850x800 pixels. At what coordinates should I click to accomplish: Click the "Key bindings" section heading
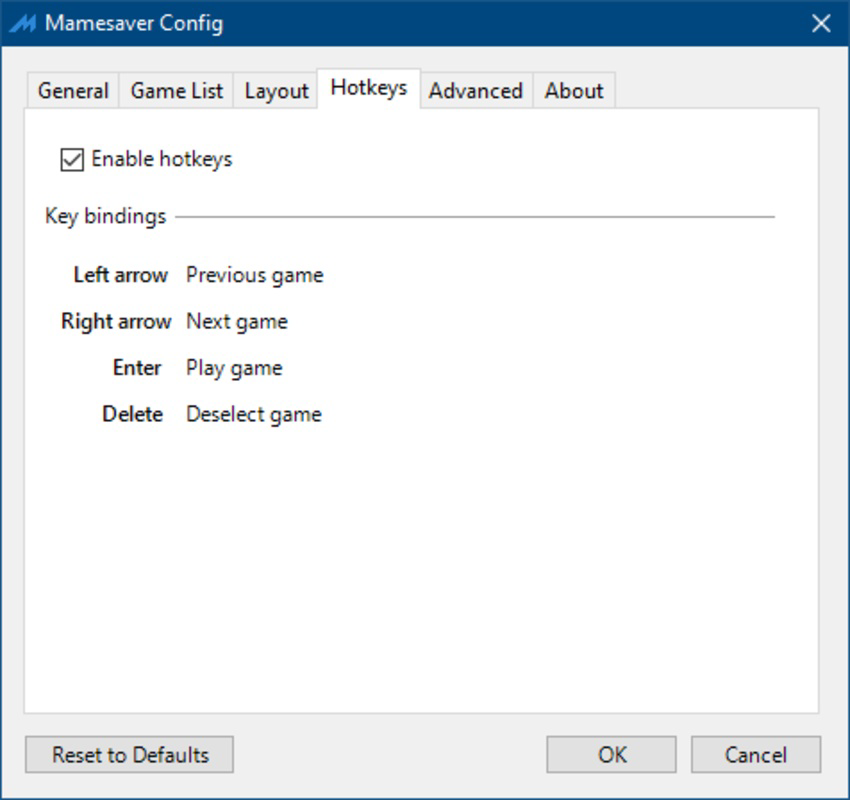click(106, 216)
